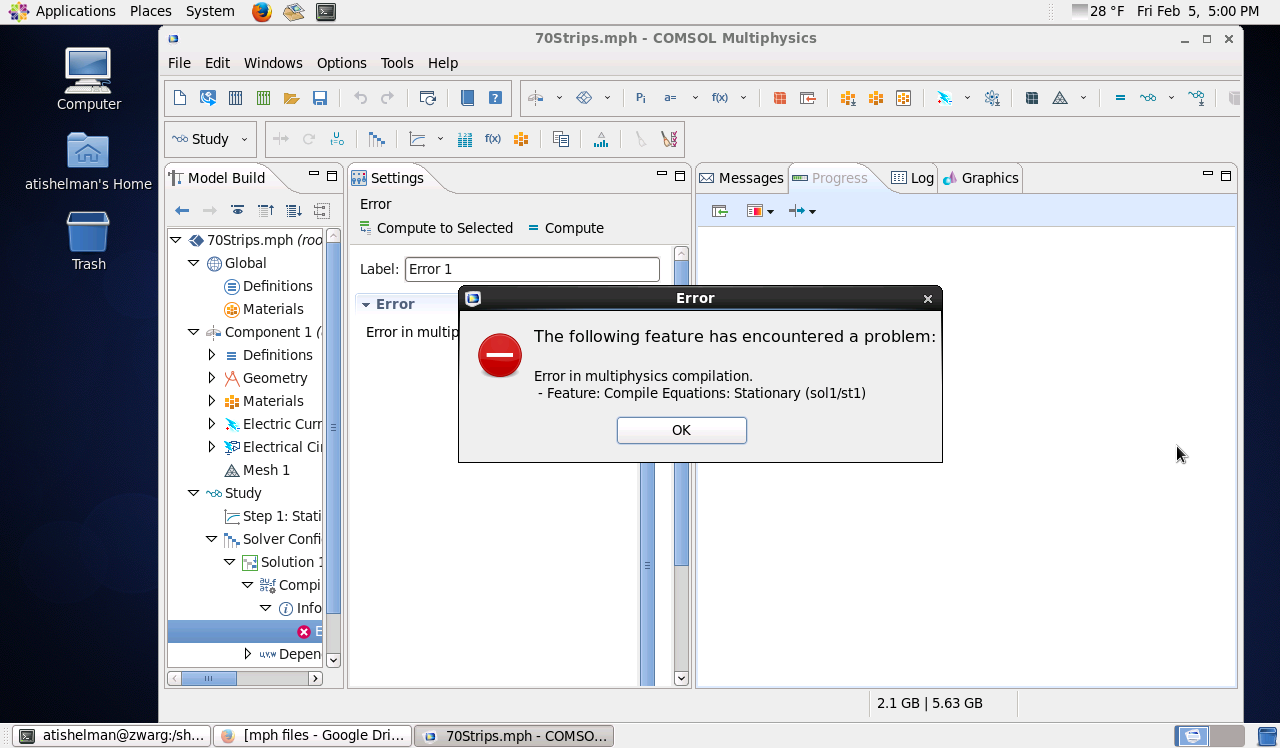
Task: Open atishelman's Home desktop icon
Action: point(88,162)
